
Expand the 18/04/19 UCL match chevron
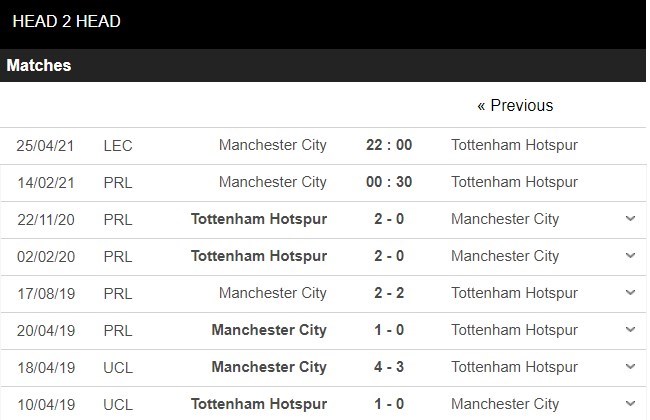point(630,367)
